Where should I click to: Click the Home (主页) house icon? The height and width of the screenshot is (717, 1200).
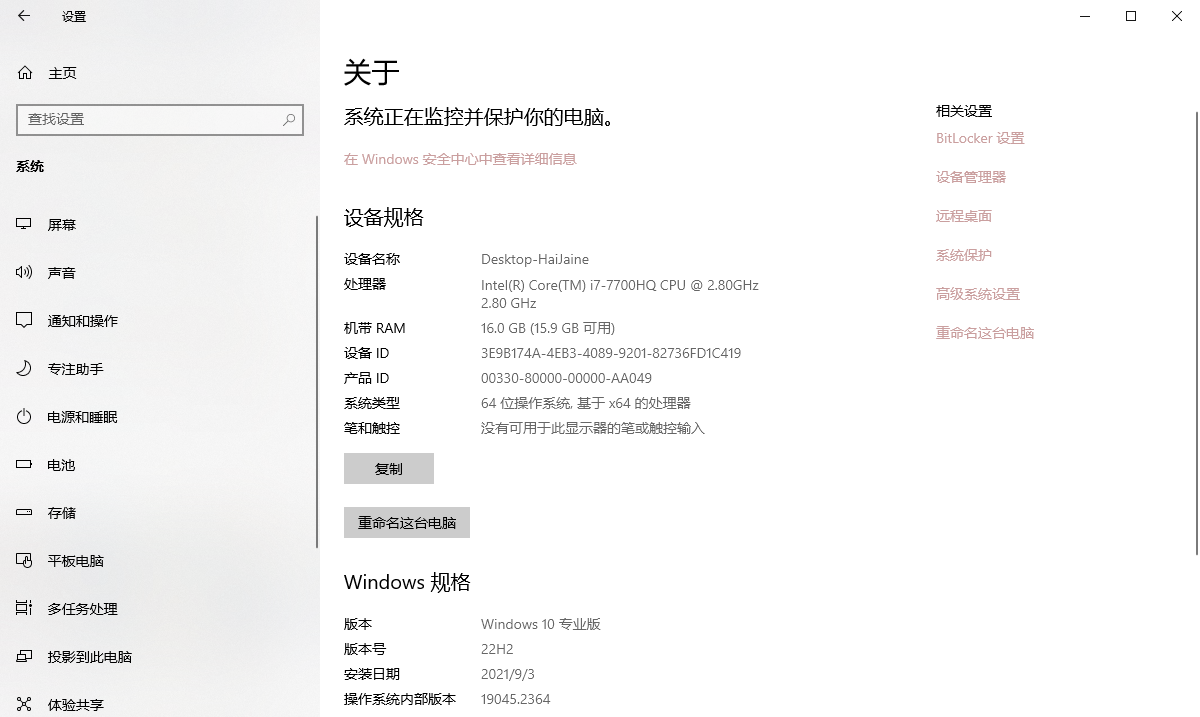pyautogui.click(x=25, y=73)
